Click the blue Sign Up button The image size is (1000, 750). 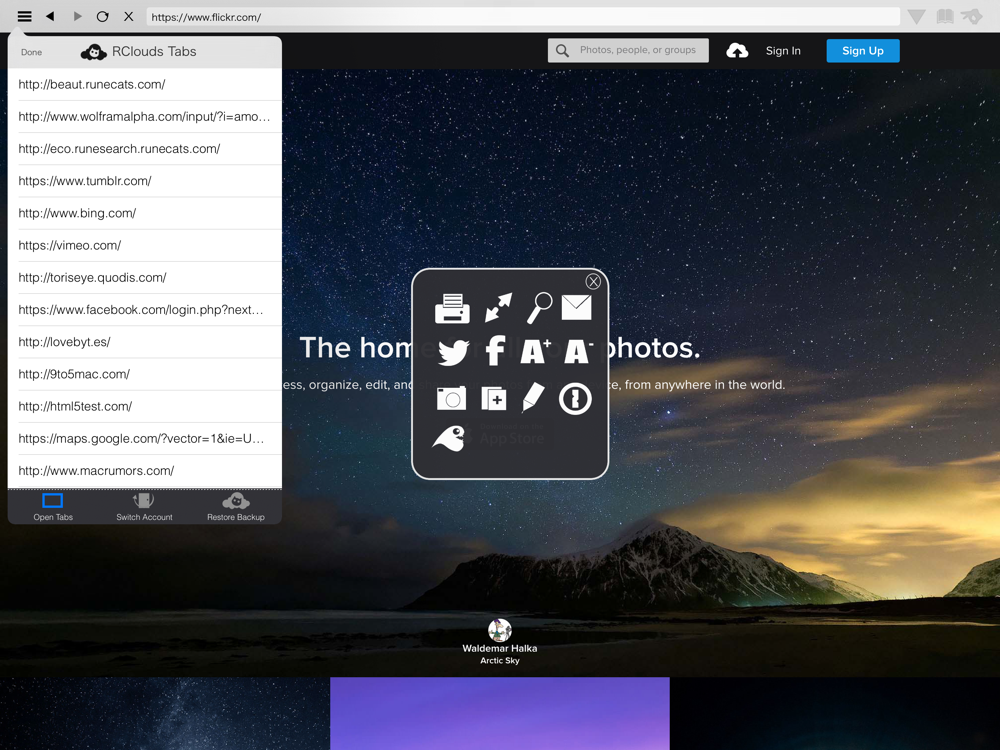click(863, 51)
